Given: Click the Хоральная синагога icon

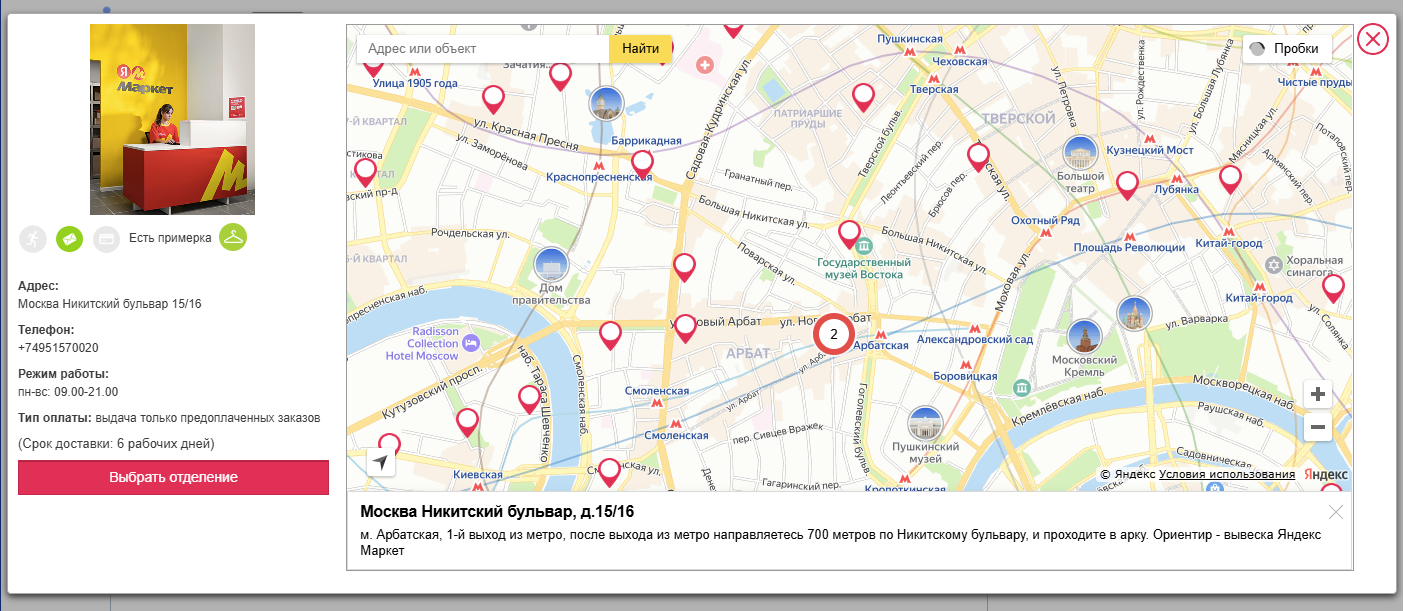Looking at the screenshot, I should (x=1273, y=265).
